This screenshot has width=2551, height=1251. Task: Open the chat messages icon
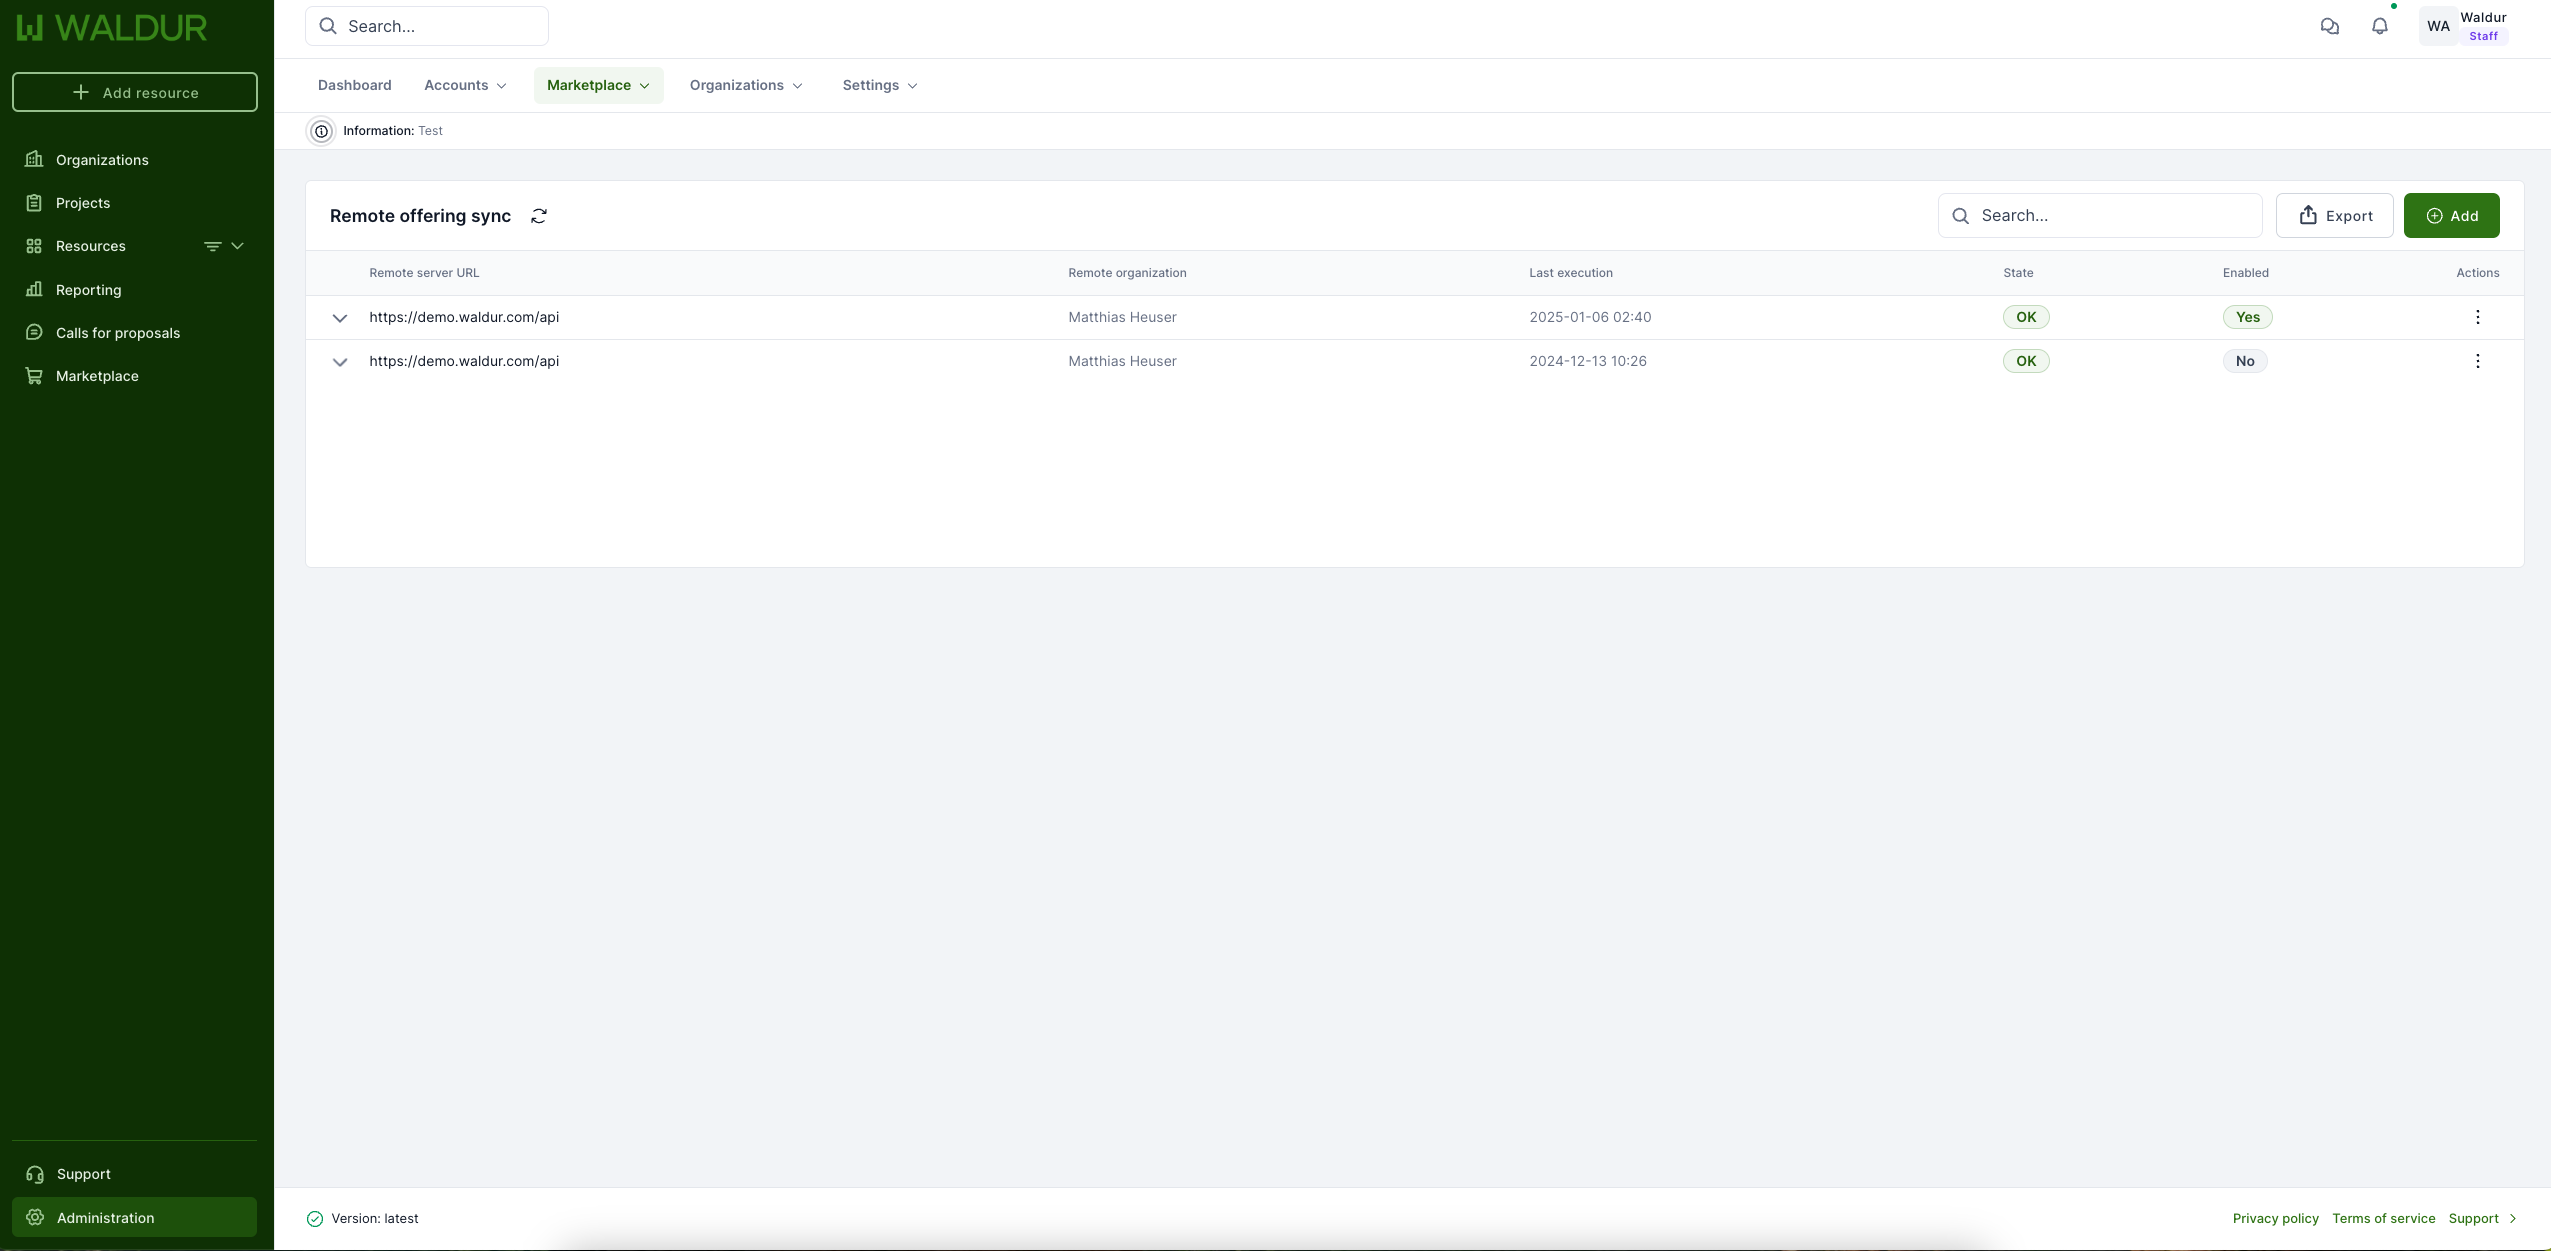pos(2330,27)
